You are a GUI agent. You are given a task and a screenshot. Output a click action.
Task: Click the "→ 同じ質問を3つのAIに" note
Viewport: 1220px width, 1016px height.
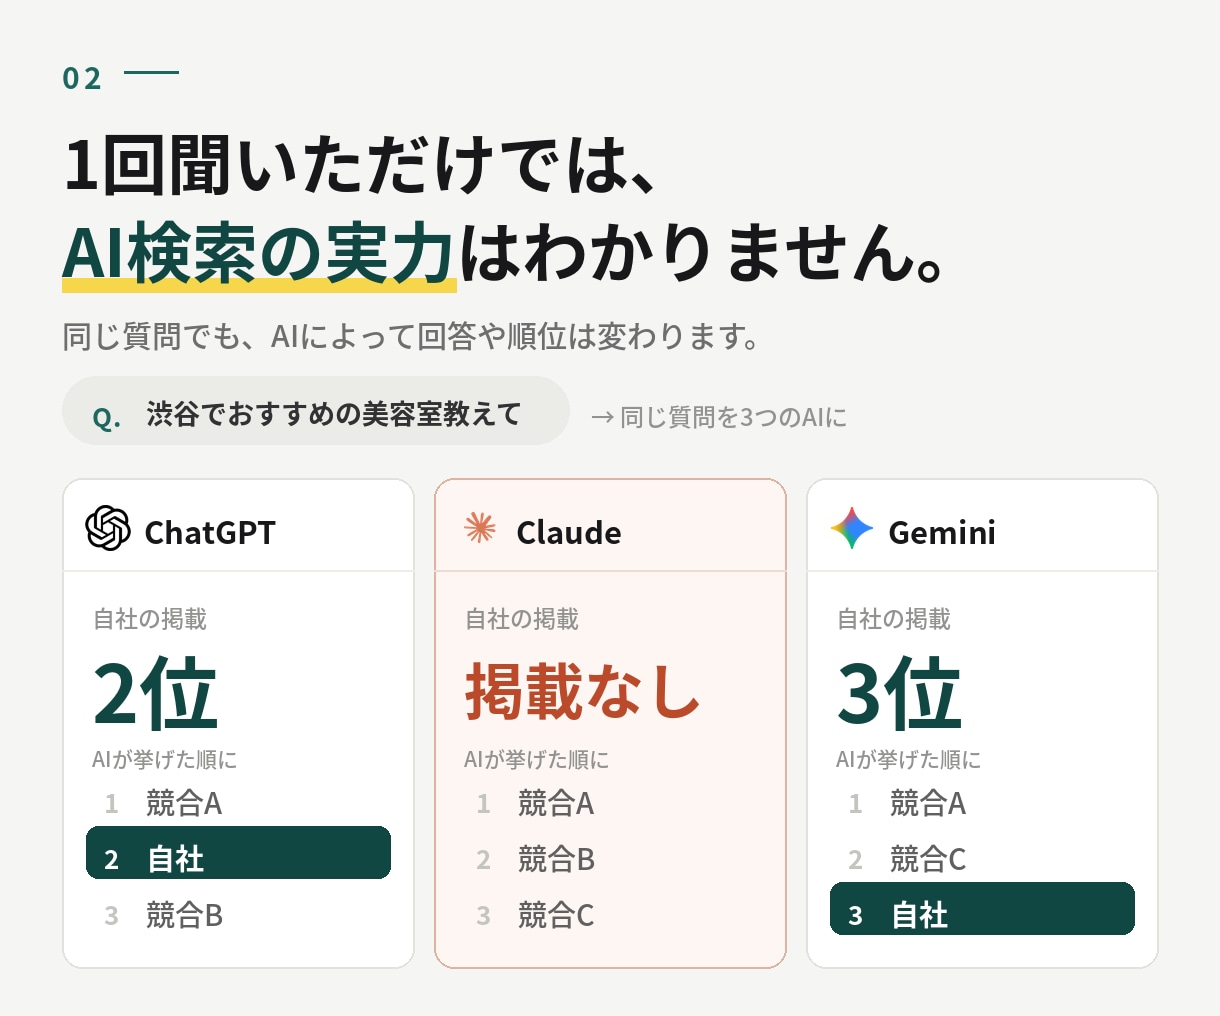click(x=718, y=417)
